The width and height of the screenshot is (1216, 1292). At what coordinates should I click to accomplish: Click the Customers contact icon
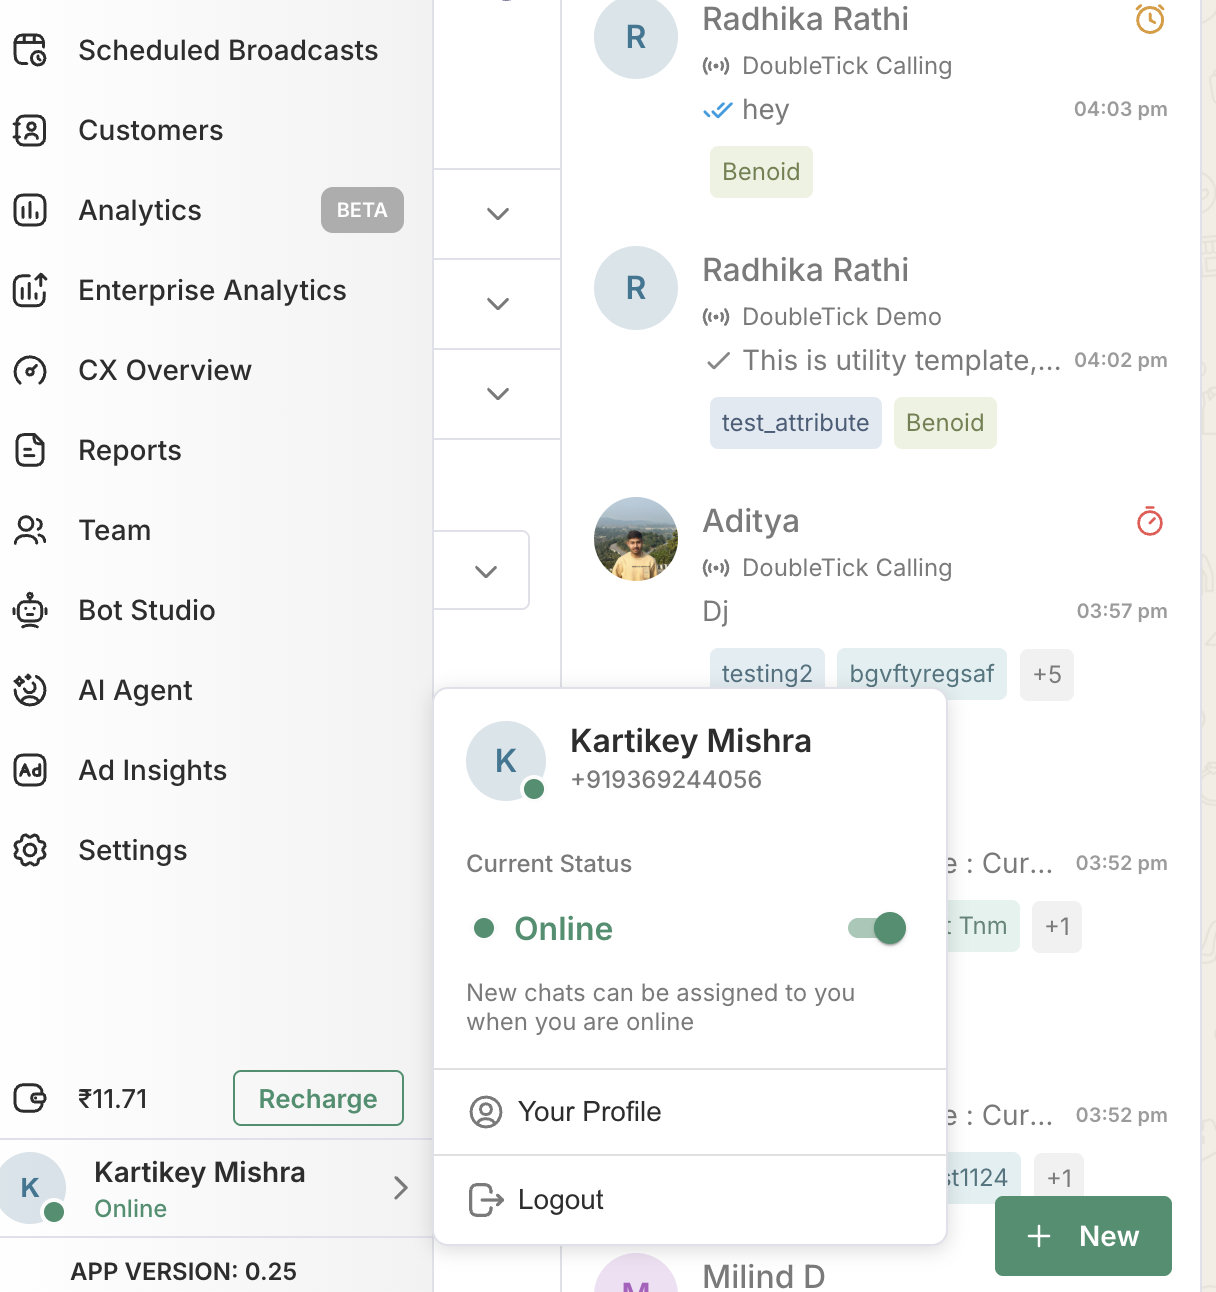coord(30,130)
